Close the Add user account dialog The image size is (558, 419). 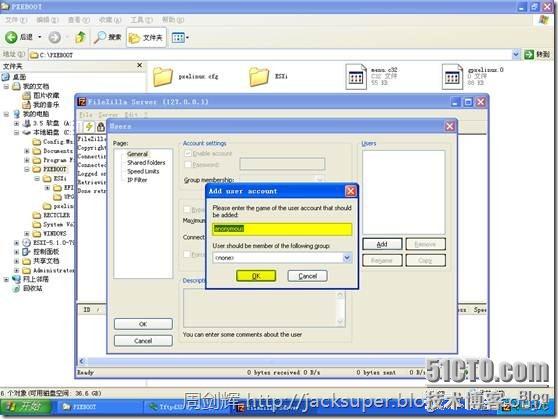(x=351, y=191)
